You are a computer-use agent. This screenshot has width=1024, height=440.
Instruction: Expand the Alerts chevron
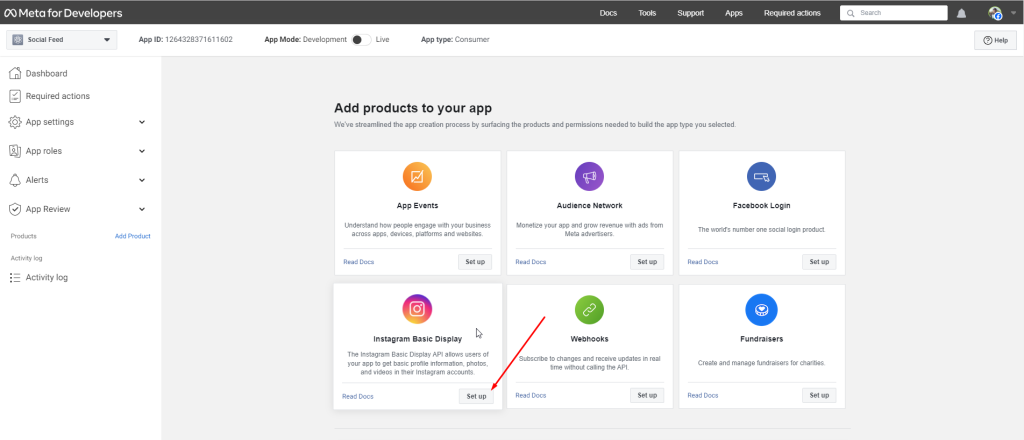click(x=142, y=180)
